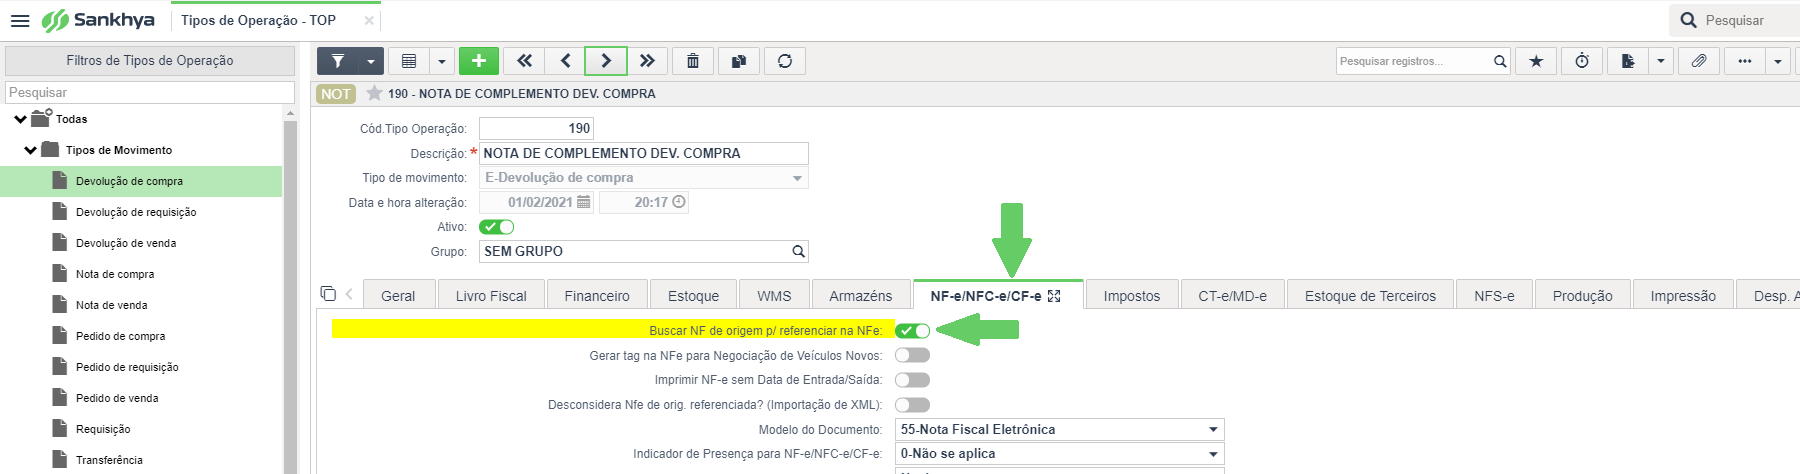Open Tipo de movimento dropdown
1800x474 pixels.
point(797,178)
